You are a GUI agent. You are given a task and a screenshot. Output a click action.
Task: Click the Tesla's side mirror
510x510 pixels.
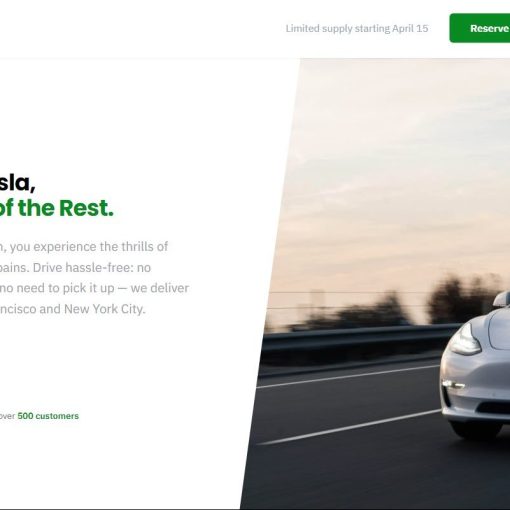(x=502, y=299)
